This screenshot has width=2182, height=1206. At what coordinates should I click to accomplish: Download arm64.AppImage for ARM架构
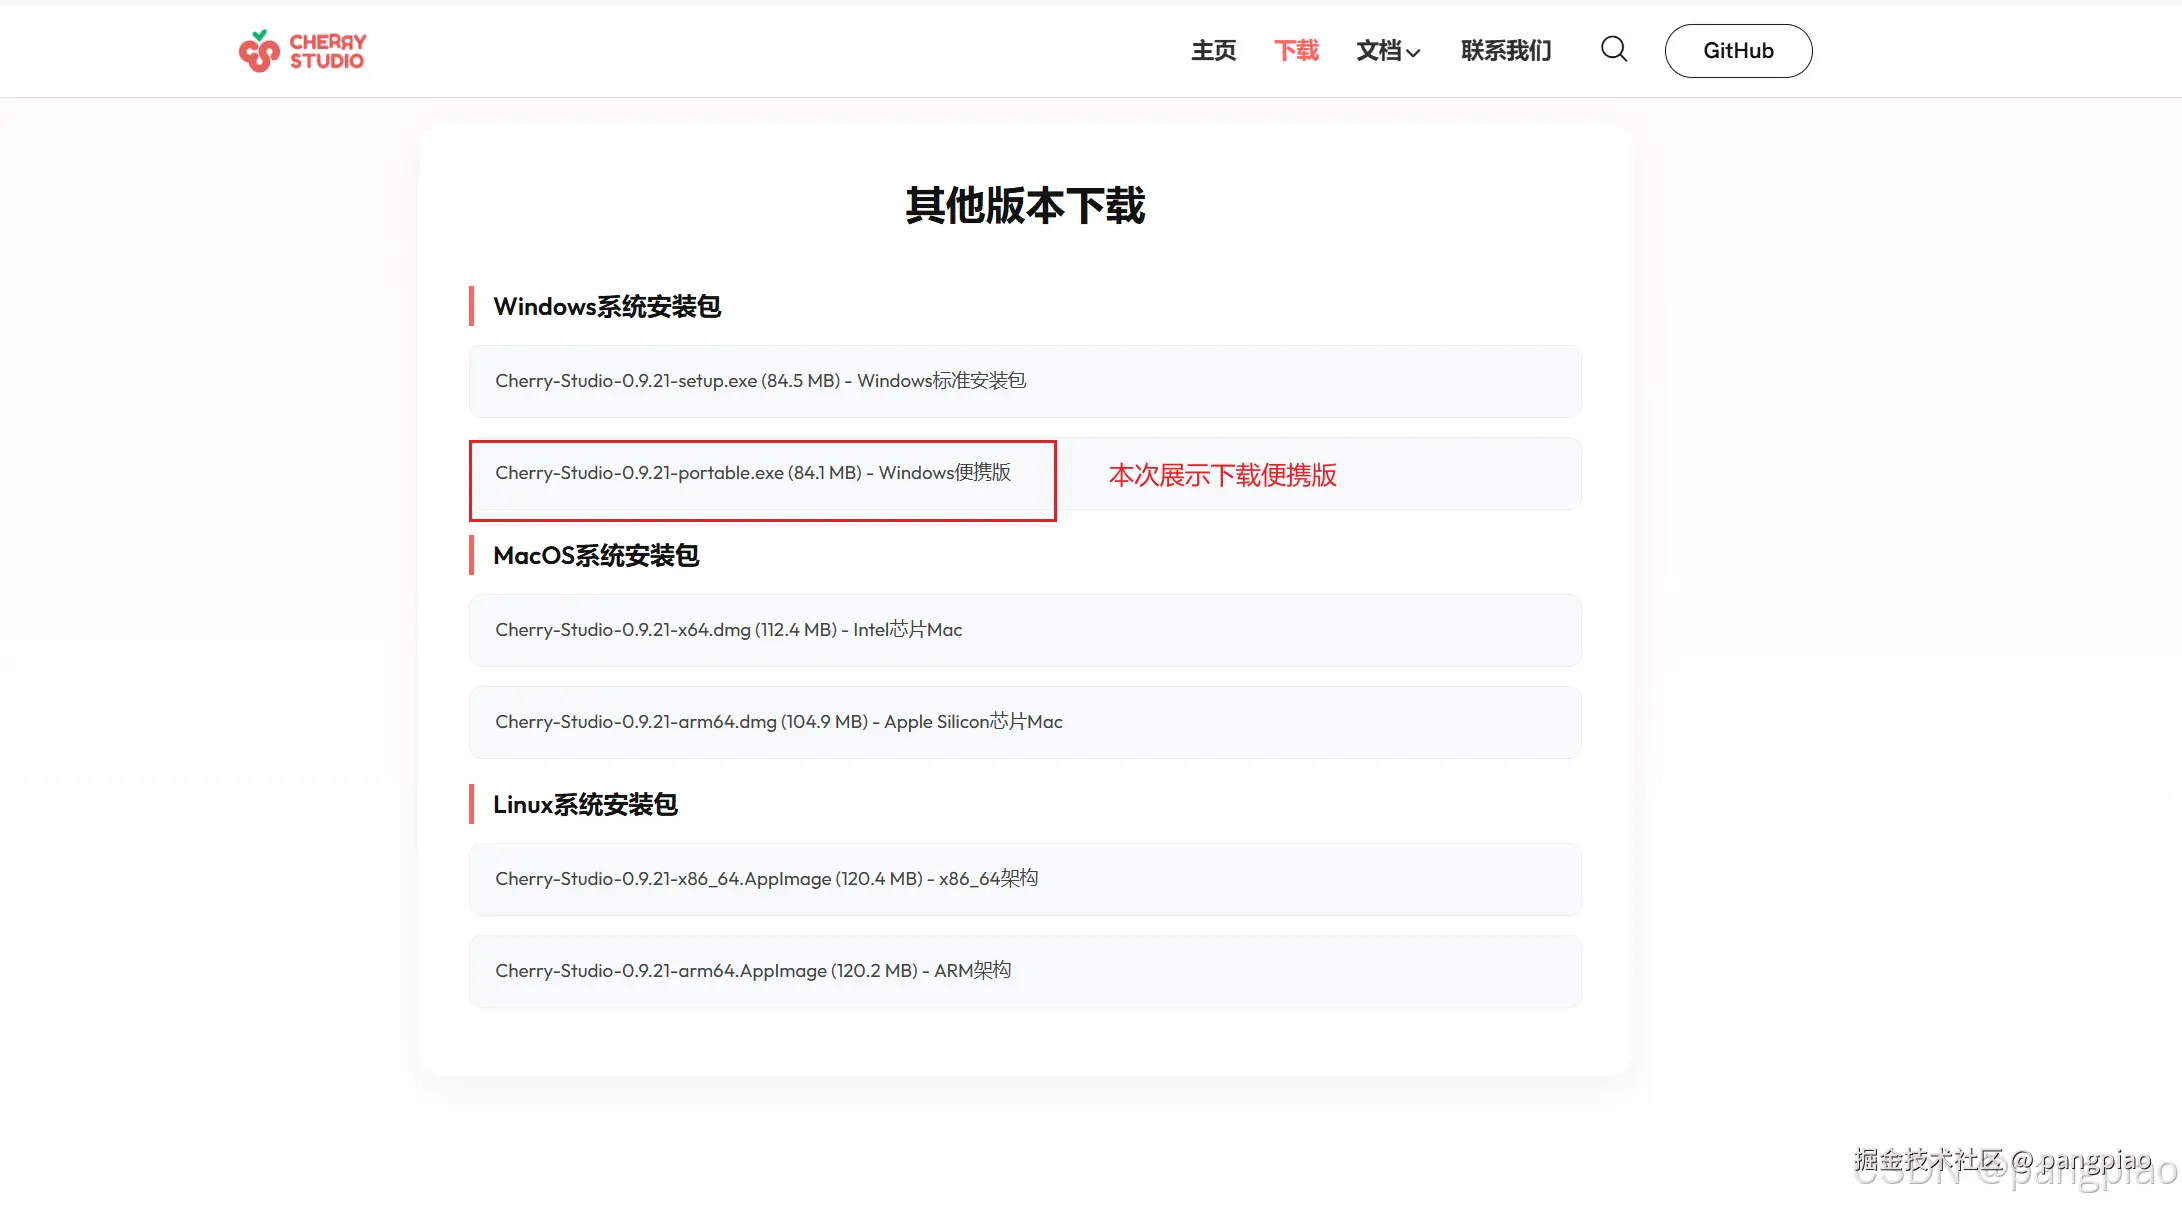point(753,971)
